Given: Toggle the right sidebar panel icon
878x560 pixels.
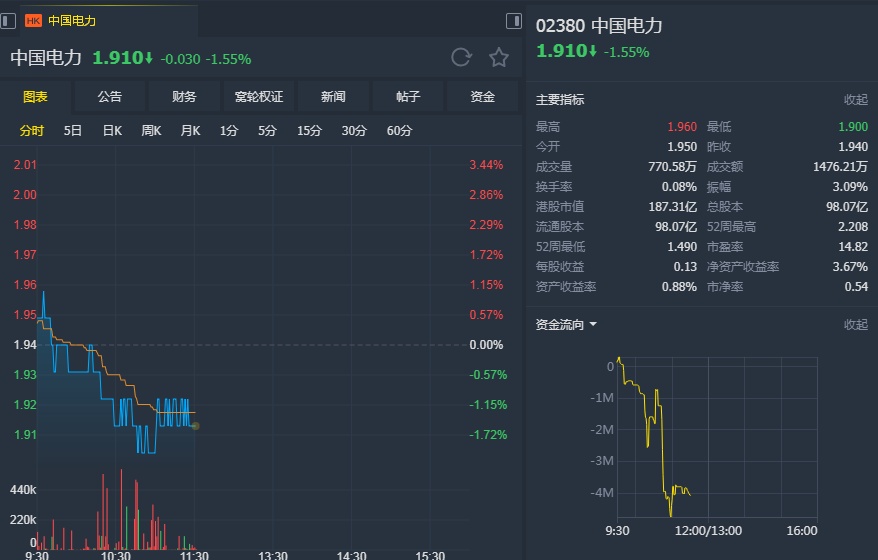Looking at the screenshot, I should (514, 20).
